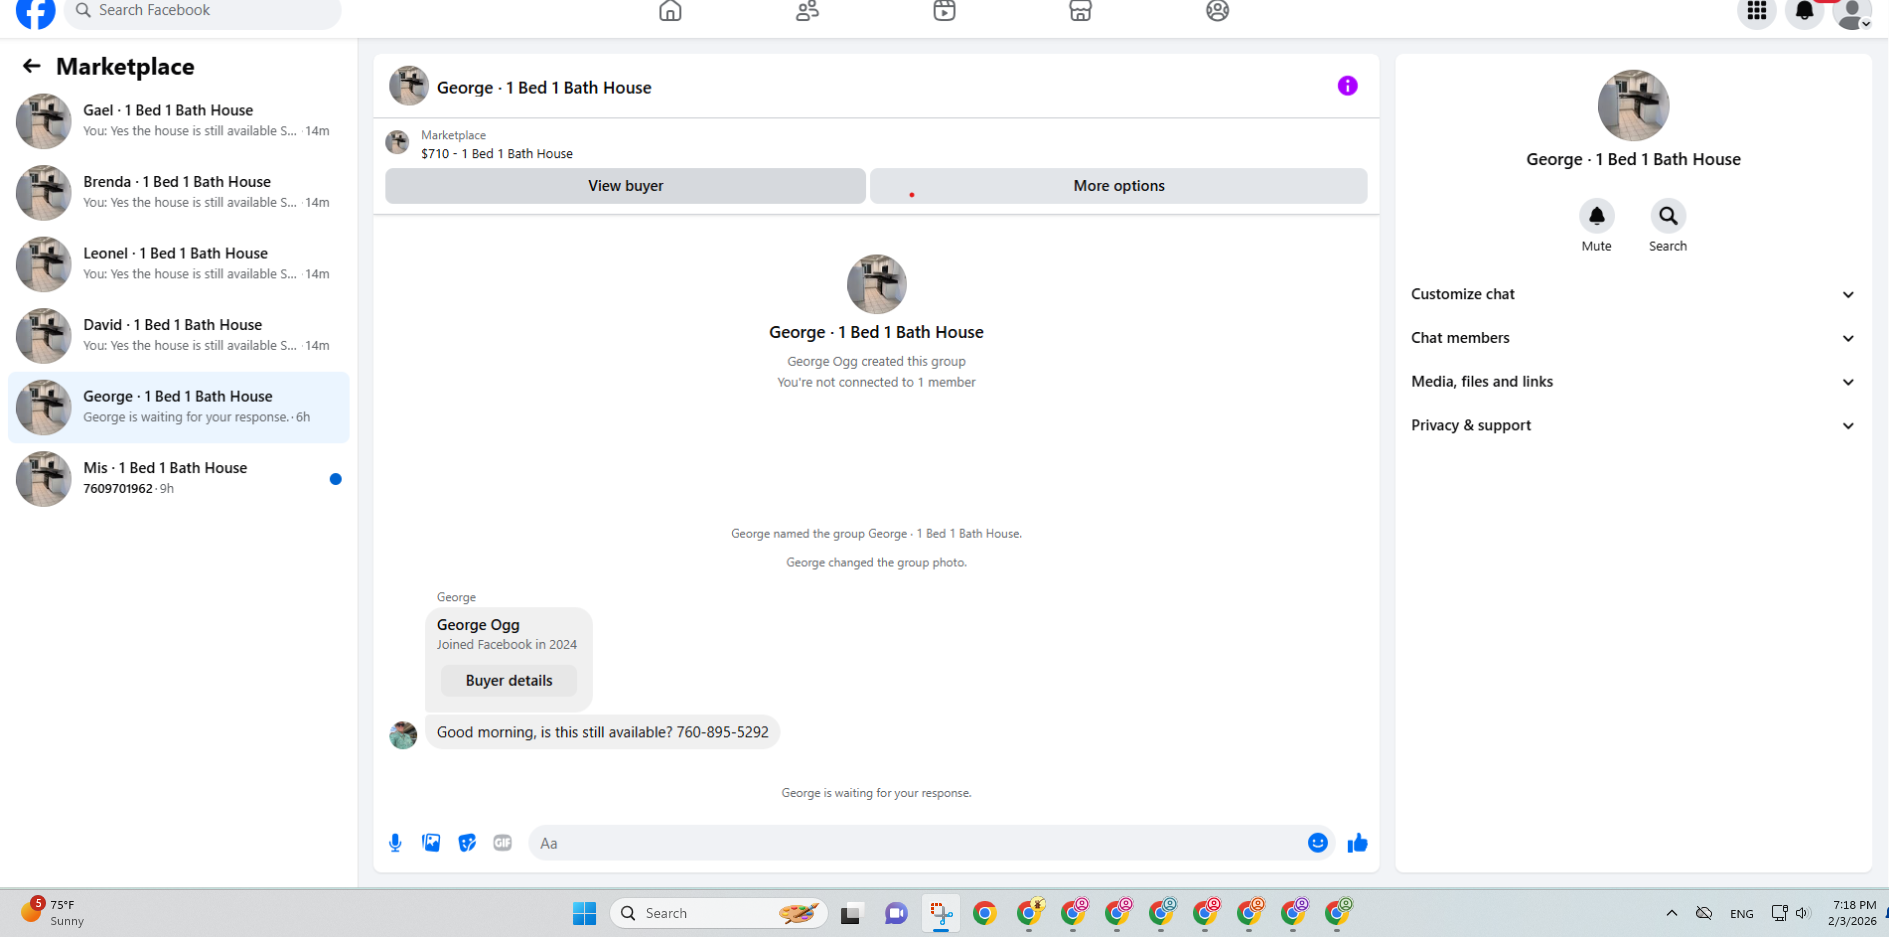Mute the George conversation

[1596, 216]
